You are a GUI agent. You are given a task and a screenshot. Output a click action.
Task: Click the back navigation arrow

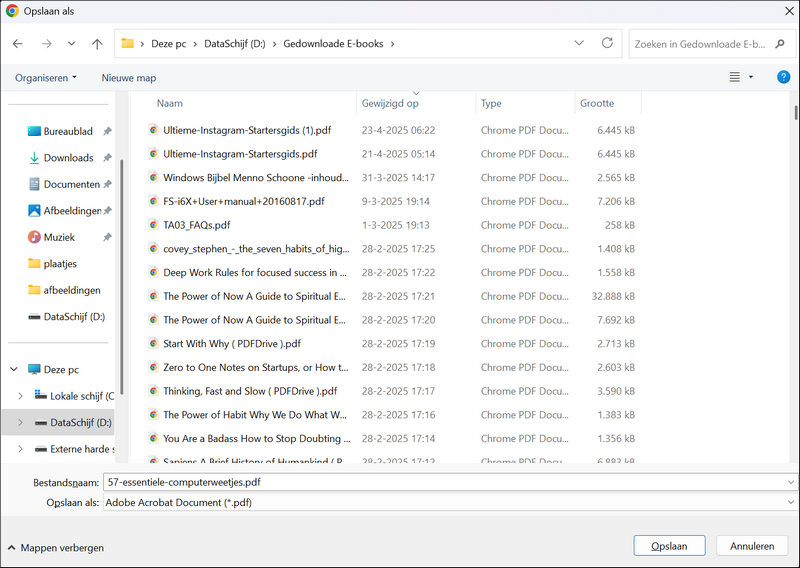coord(18,44)
